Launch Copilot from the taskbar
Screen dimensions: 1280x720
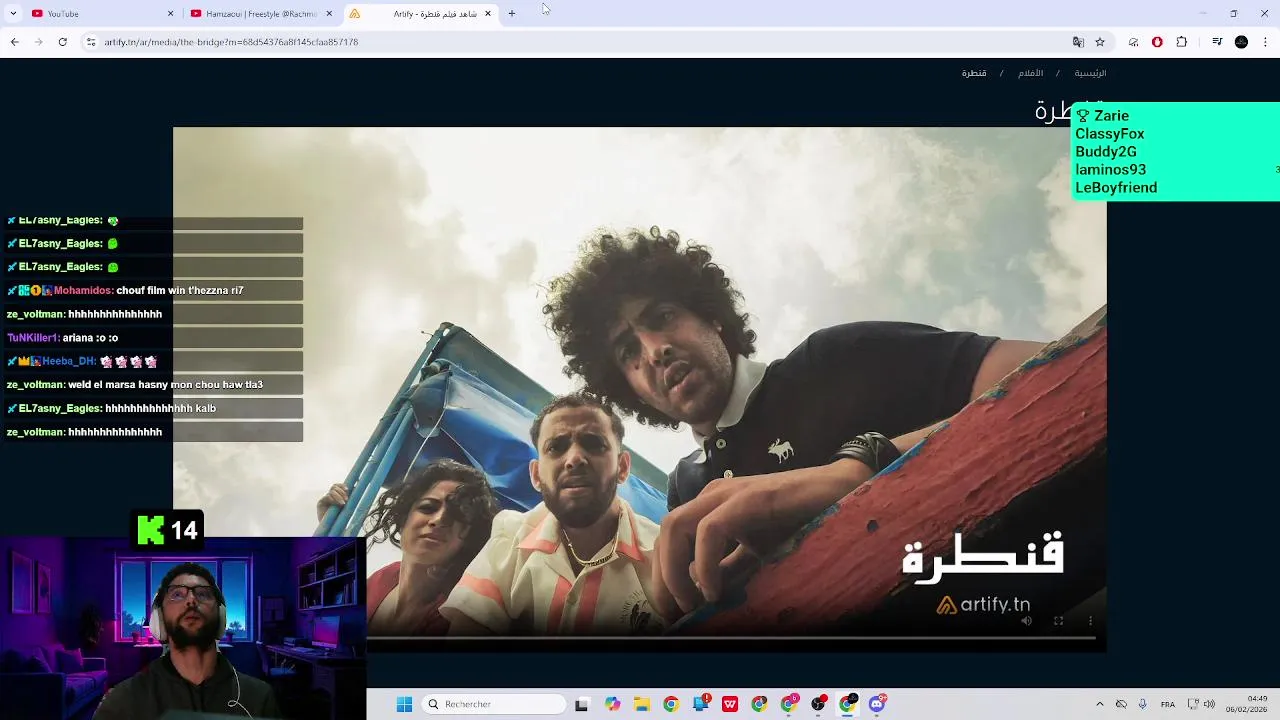tap(612, 704)
